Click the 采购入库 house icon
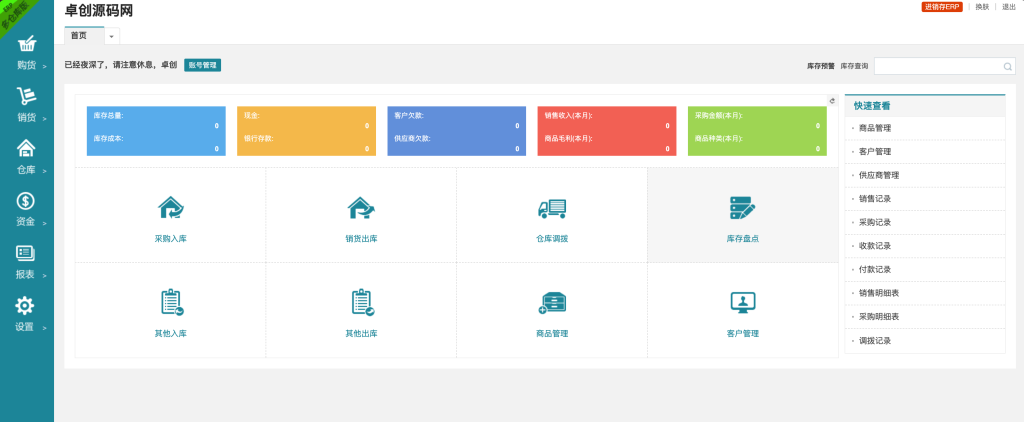 170,208
